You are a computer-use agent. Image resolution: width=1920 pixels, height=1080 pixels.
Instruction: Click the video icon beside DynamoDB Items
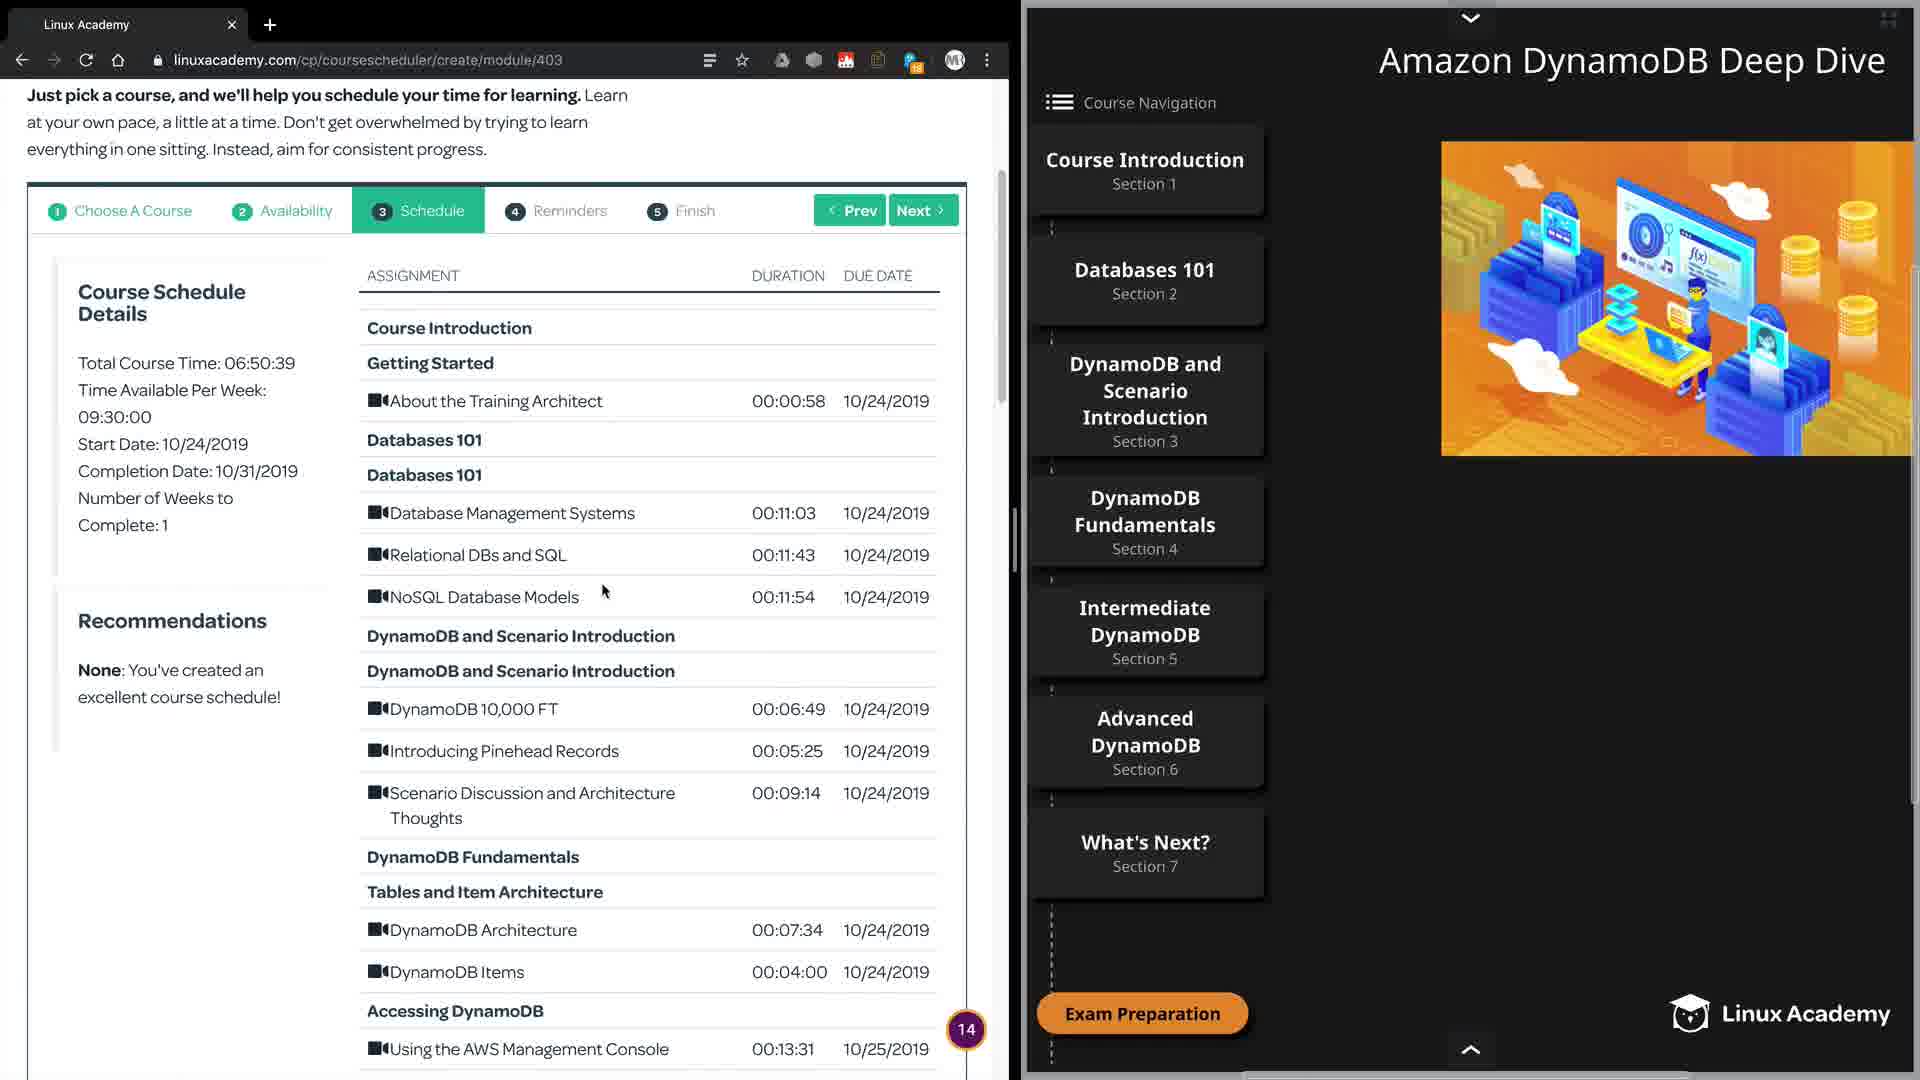click(x=378, y=971)
